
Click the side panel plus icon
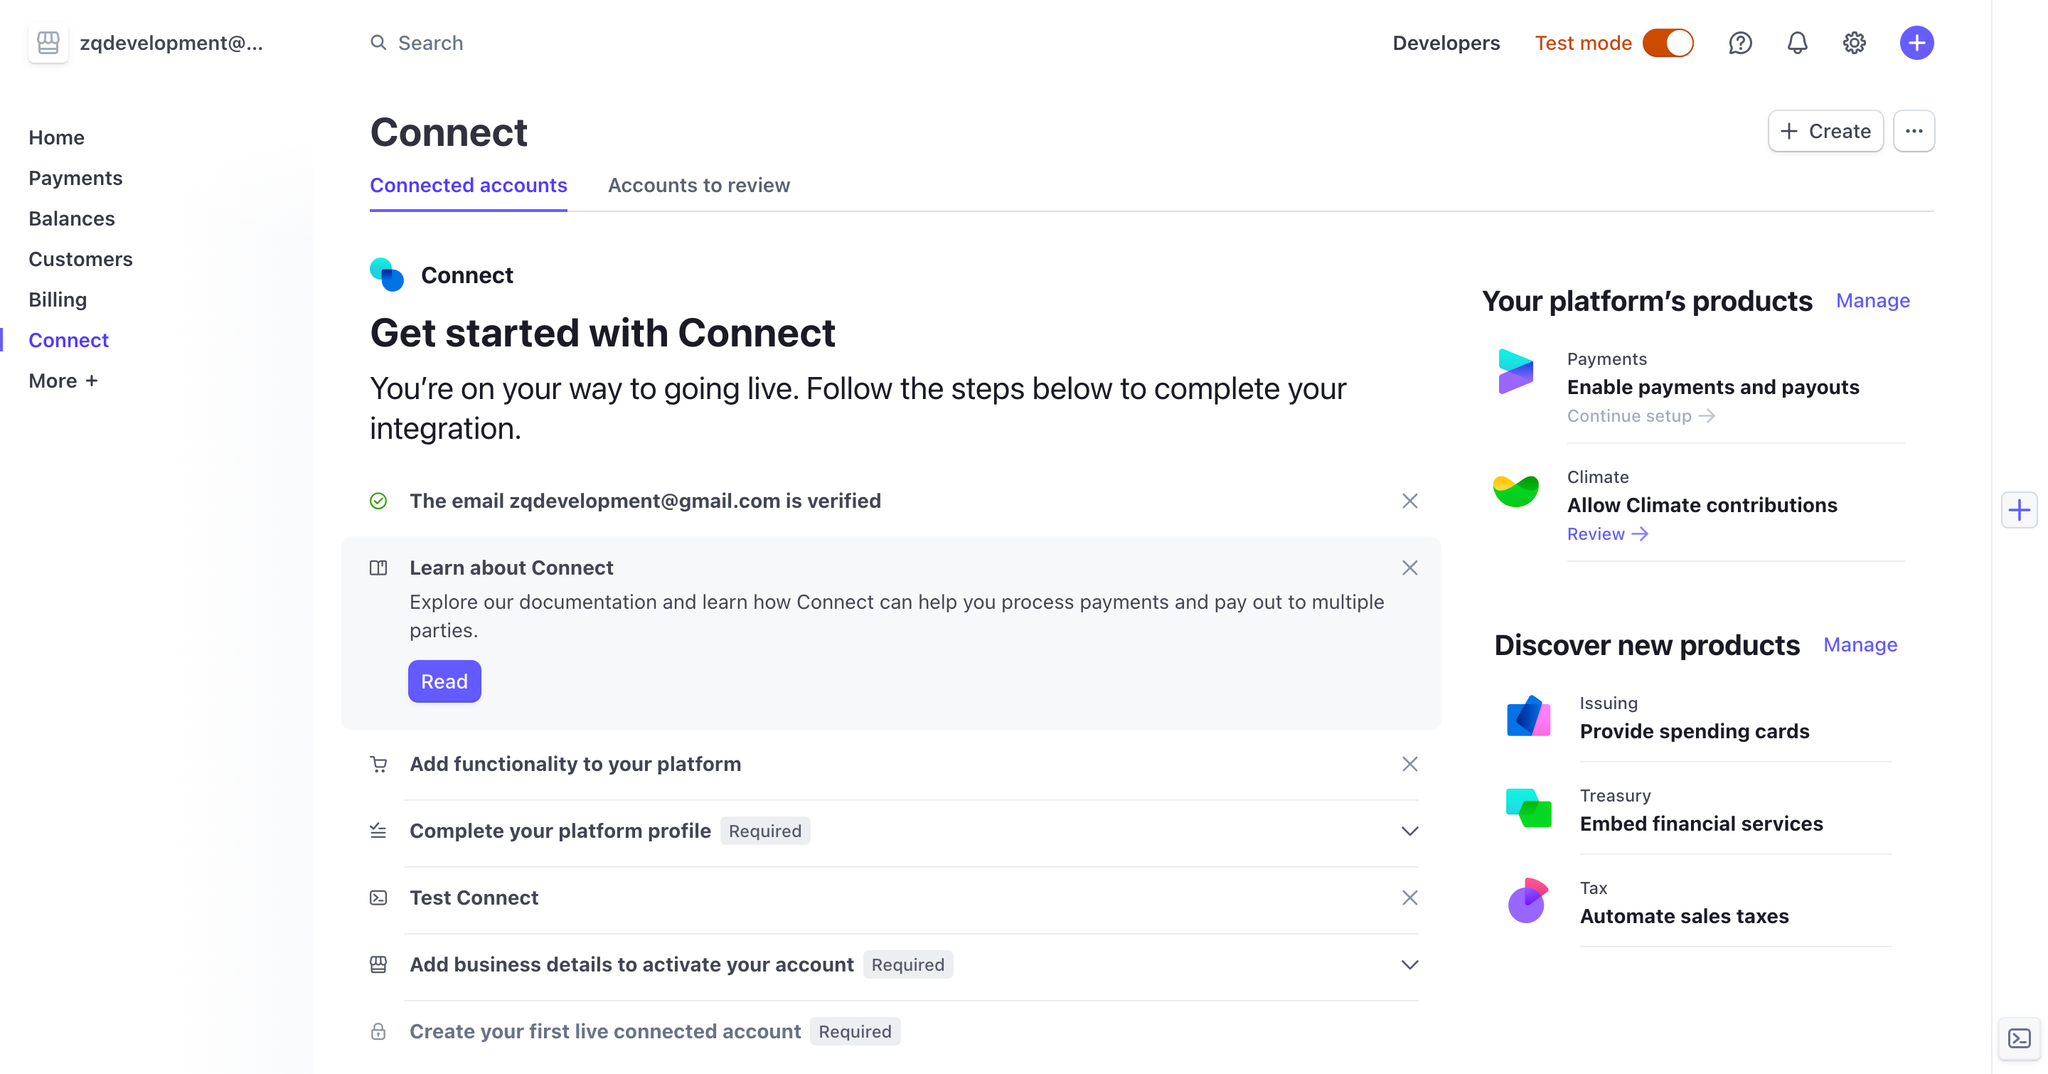(2020, 510)
